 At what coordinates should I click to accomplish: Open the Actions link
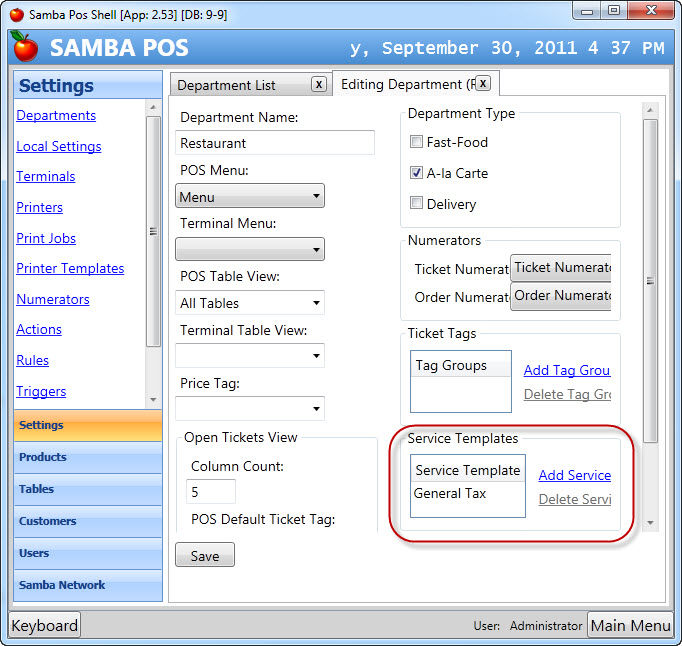[39, 329]
